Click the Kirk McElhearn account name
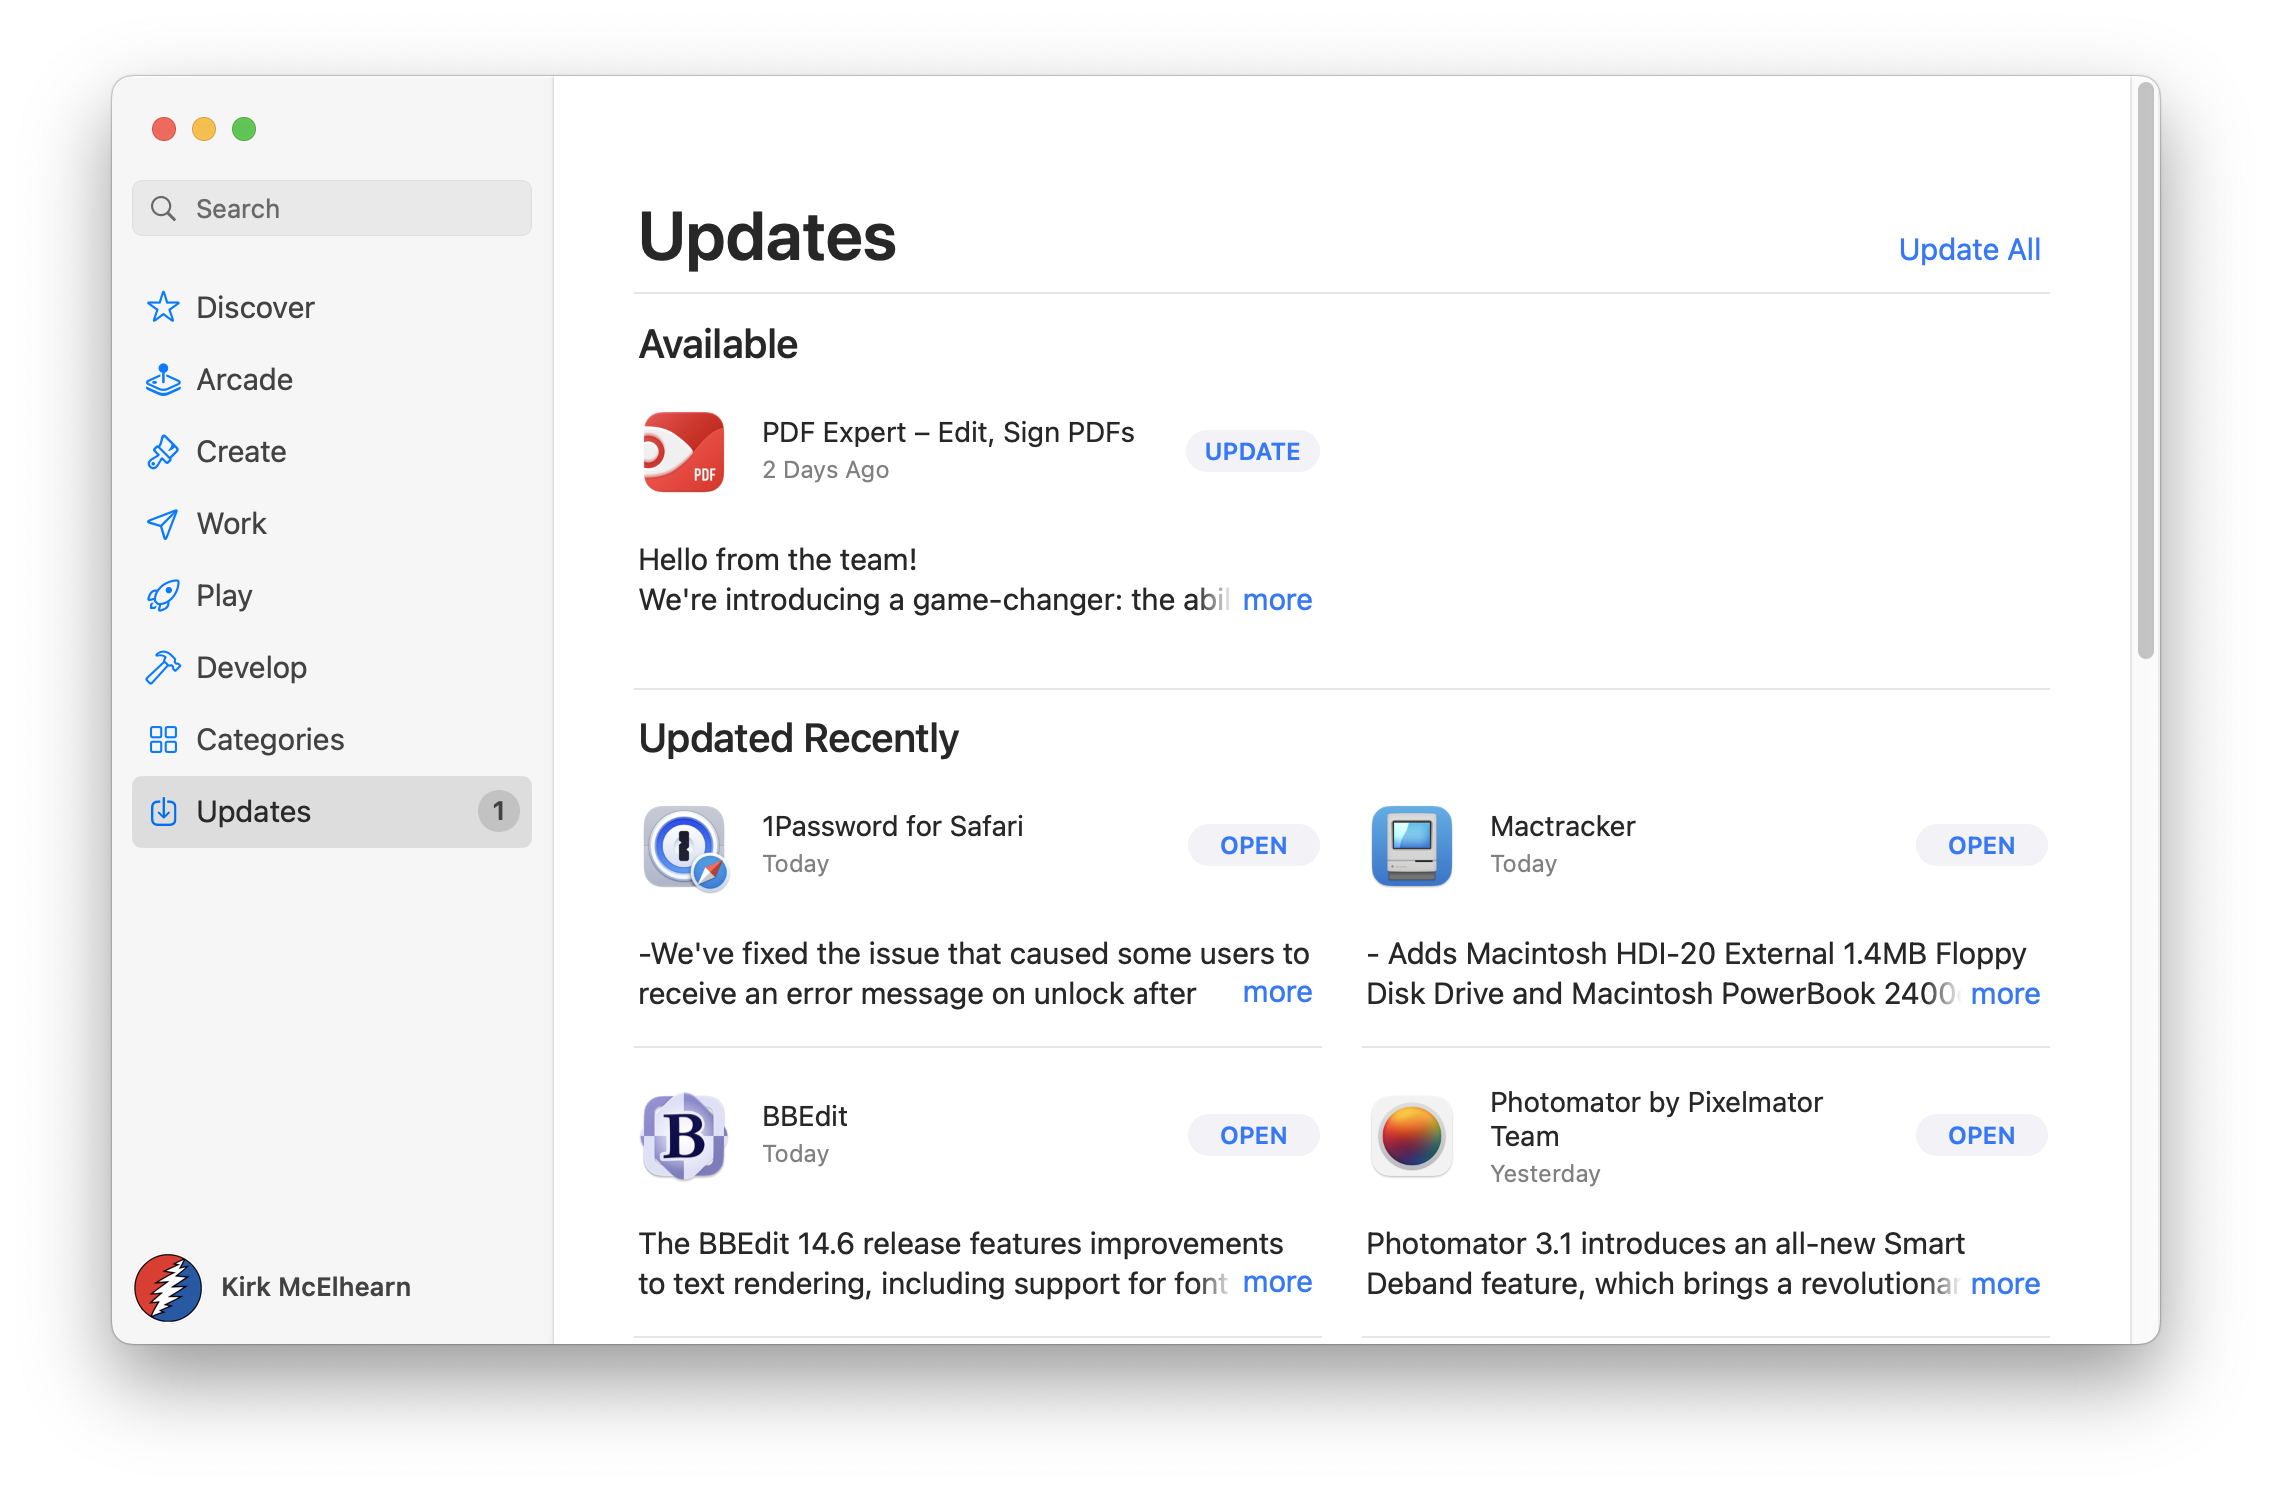Viewport: 2272px width, 1492px height. (x=316, y=1287)
